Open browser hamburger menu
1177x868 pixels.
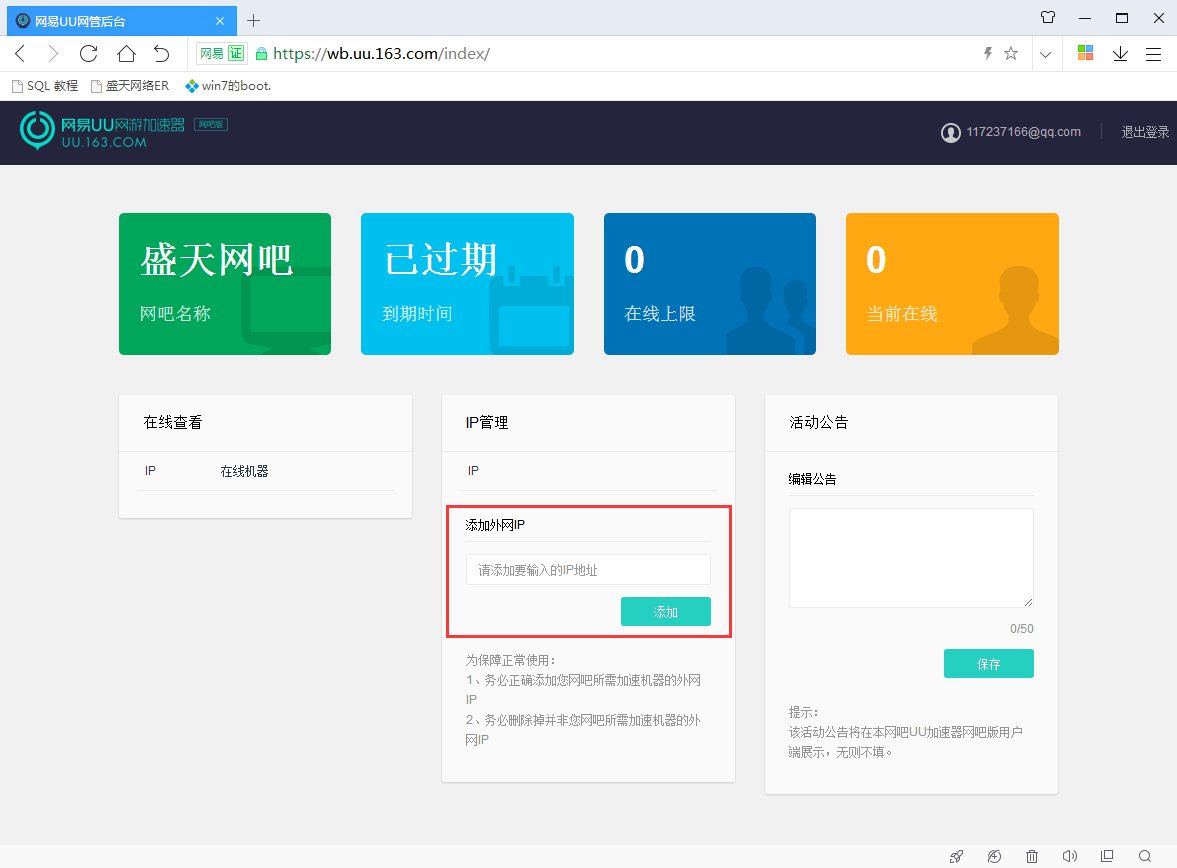(x=1153, y=54)
